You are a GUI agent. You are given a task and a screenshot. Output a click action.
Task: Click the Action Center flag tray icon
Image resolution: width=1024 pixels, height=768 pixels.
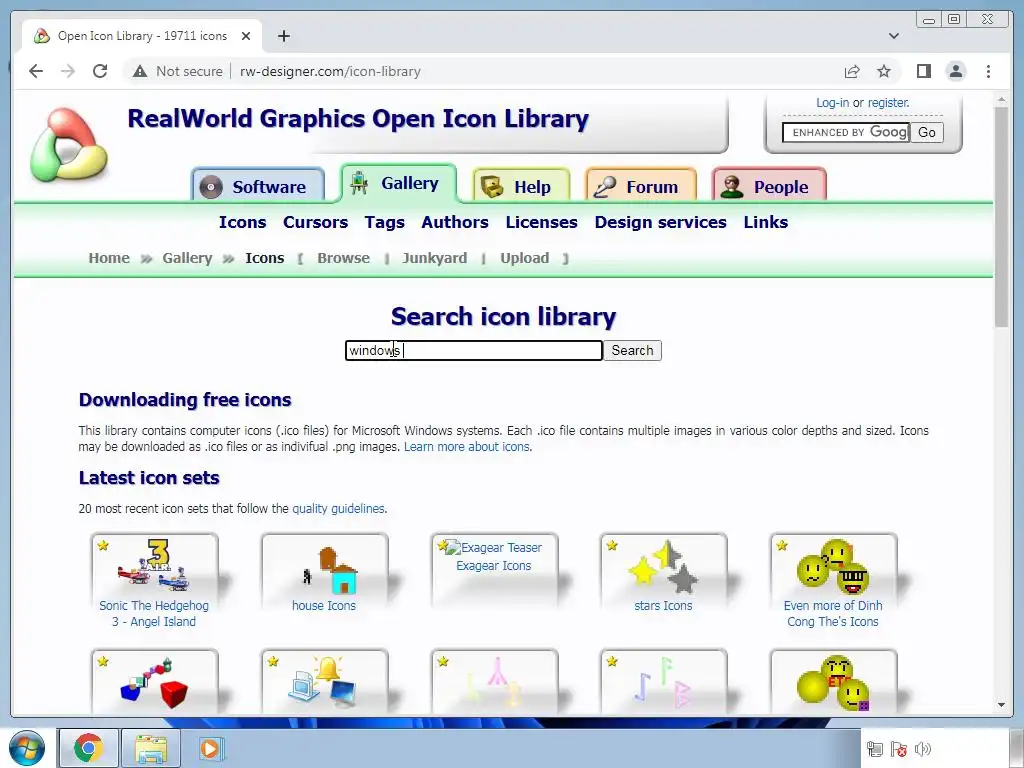899,749
